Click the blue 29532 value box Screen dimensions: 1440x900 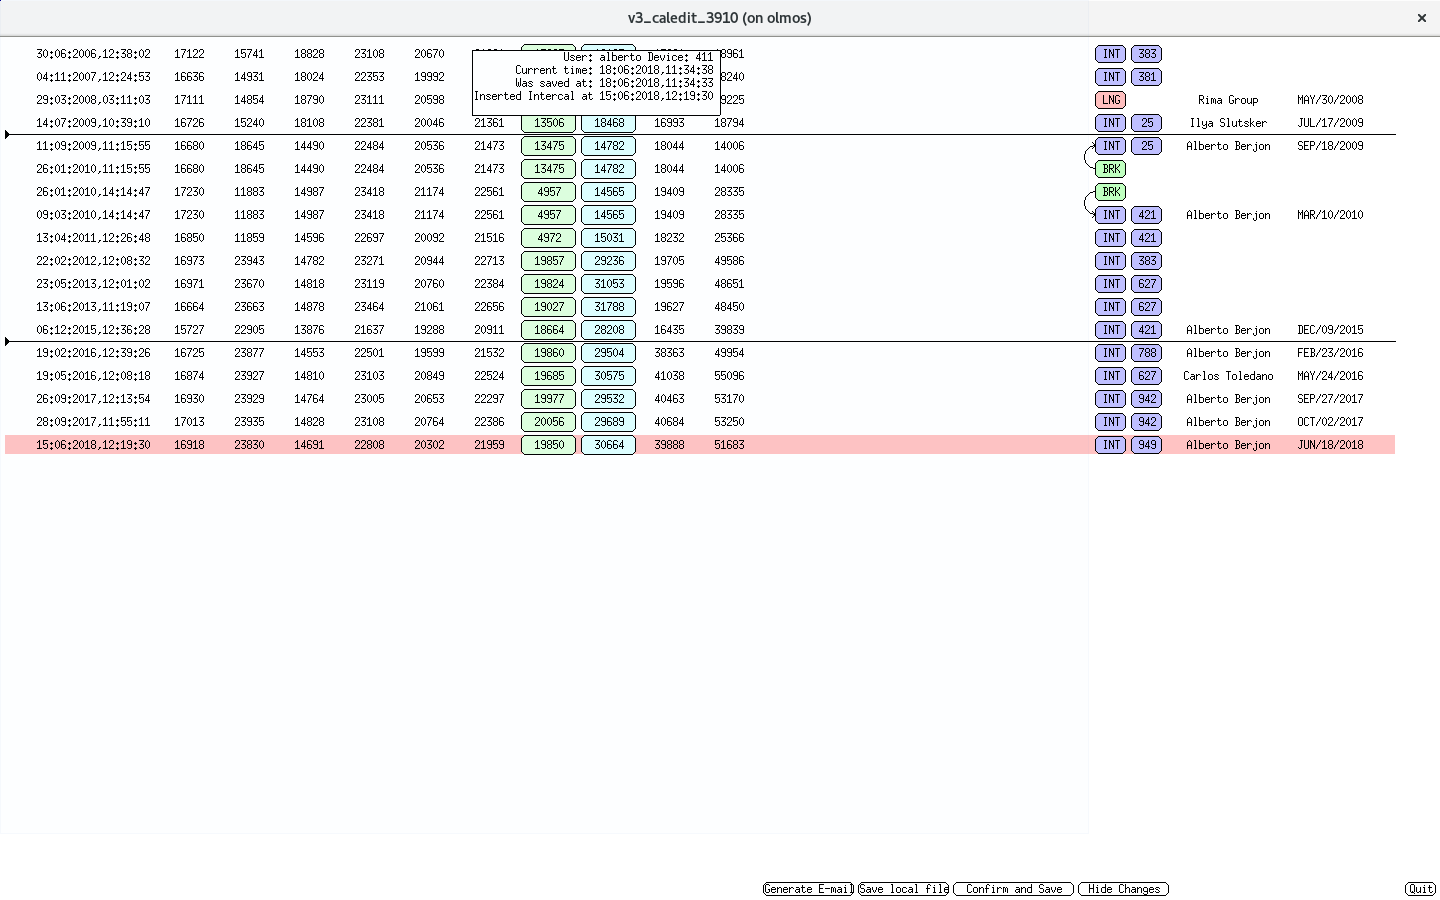tap(608, 399)
